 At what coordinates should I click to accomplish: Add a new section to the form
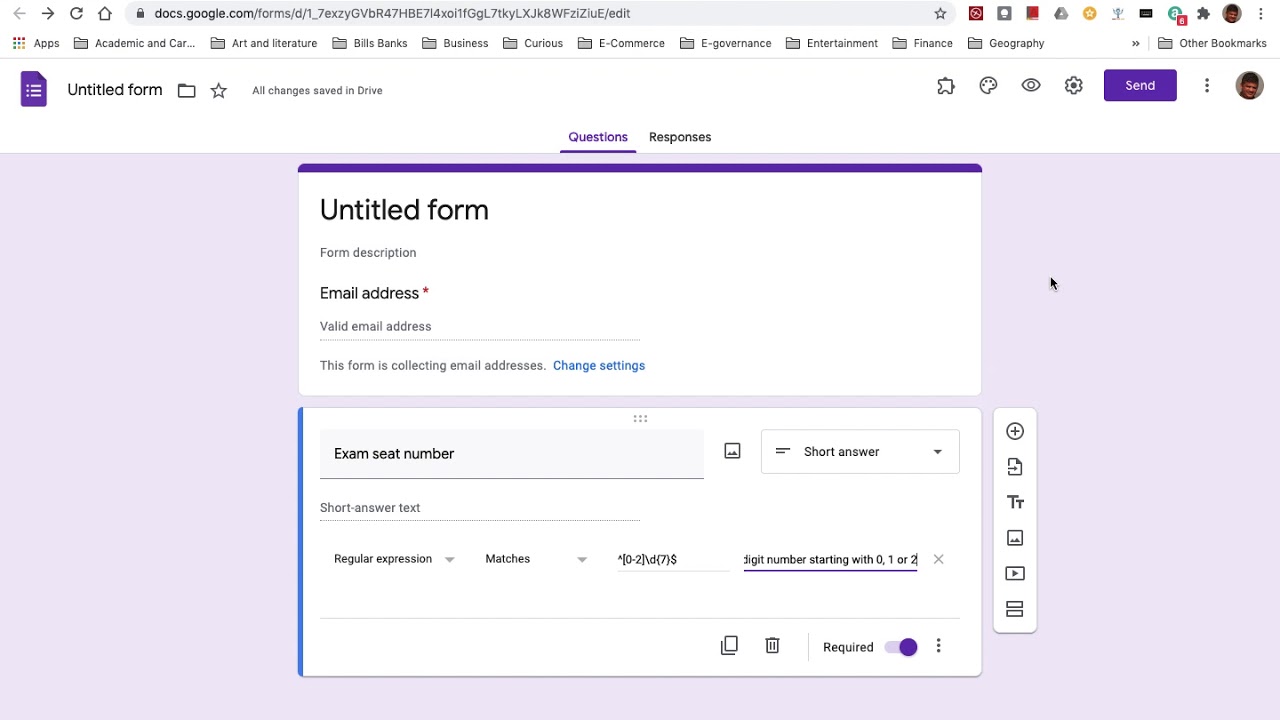(1015, 609)
